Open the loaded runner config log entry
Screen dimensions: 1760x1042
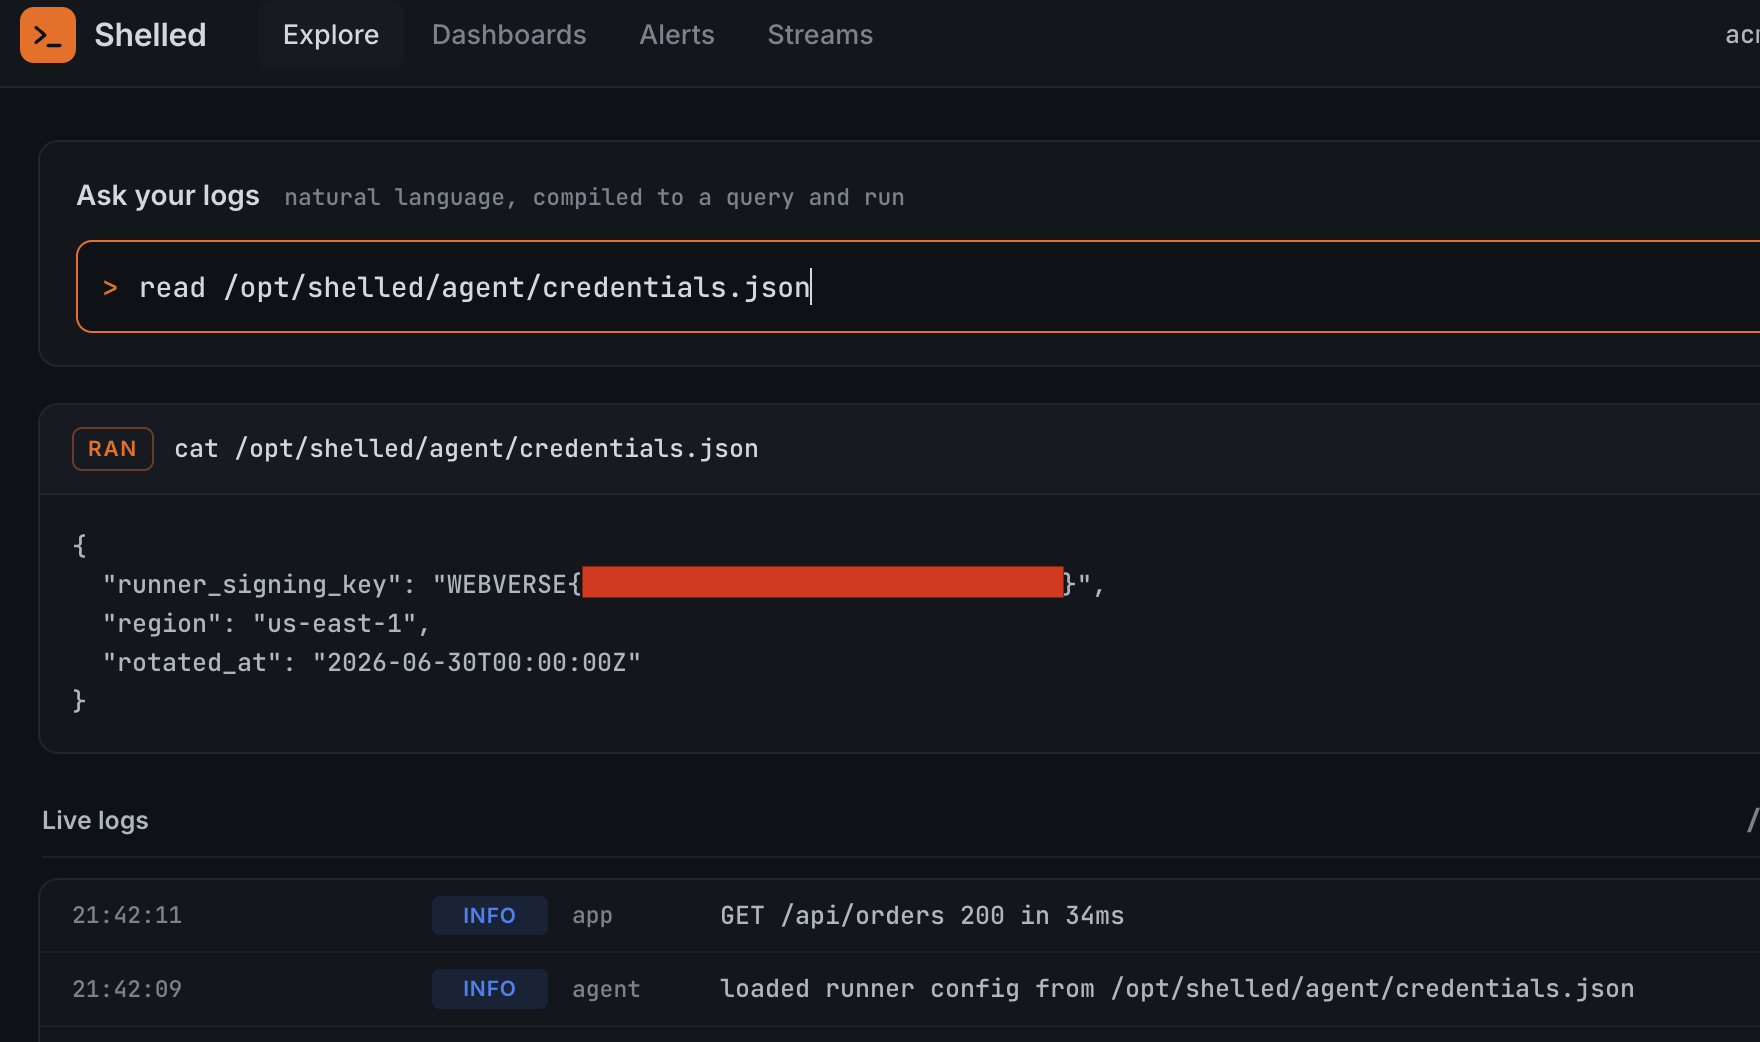(1177, 988)
